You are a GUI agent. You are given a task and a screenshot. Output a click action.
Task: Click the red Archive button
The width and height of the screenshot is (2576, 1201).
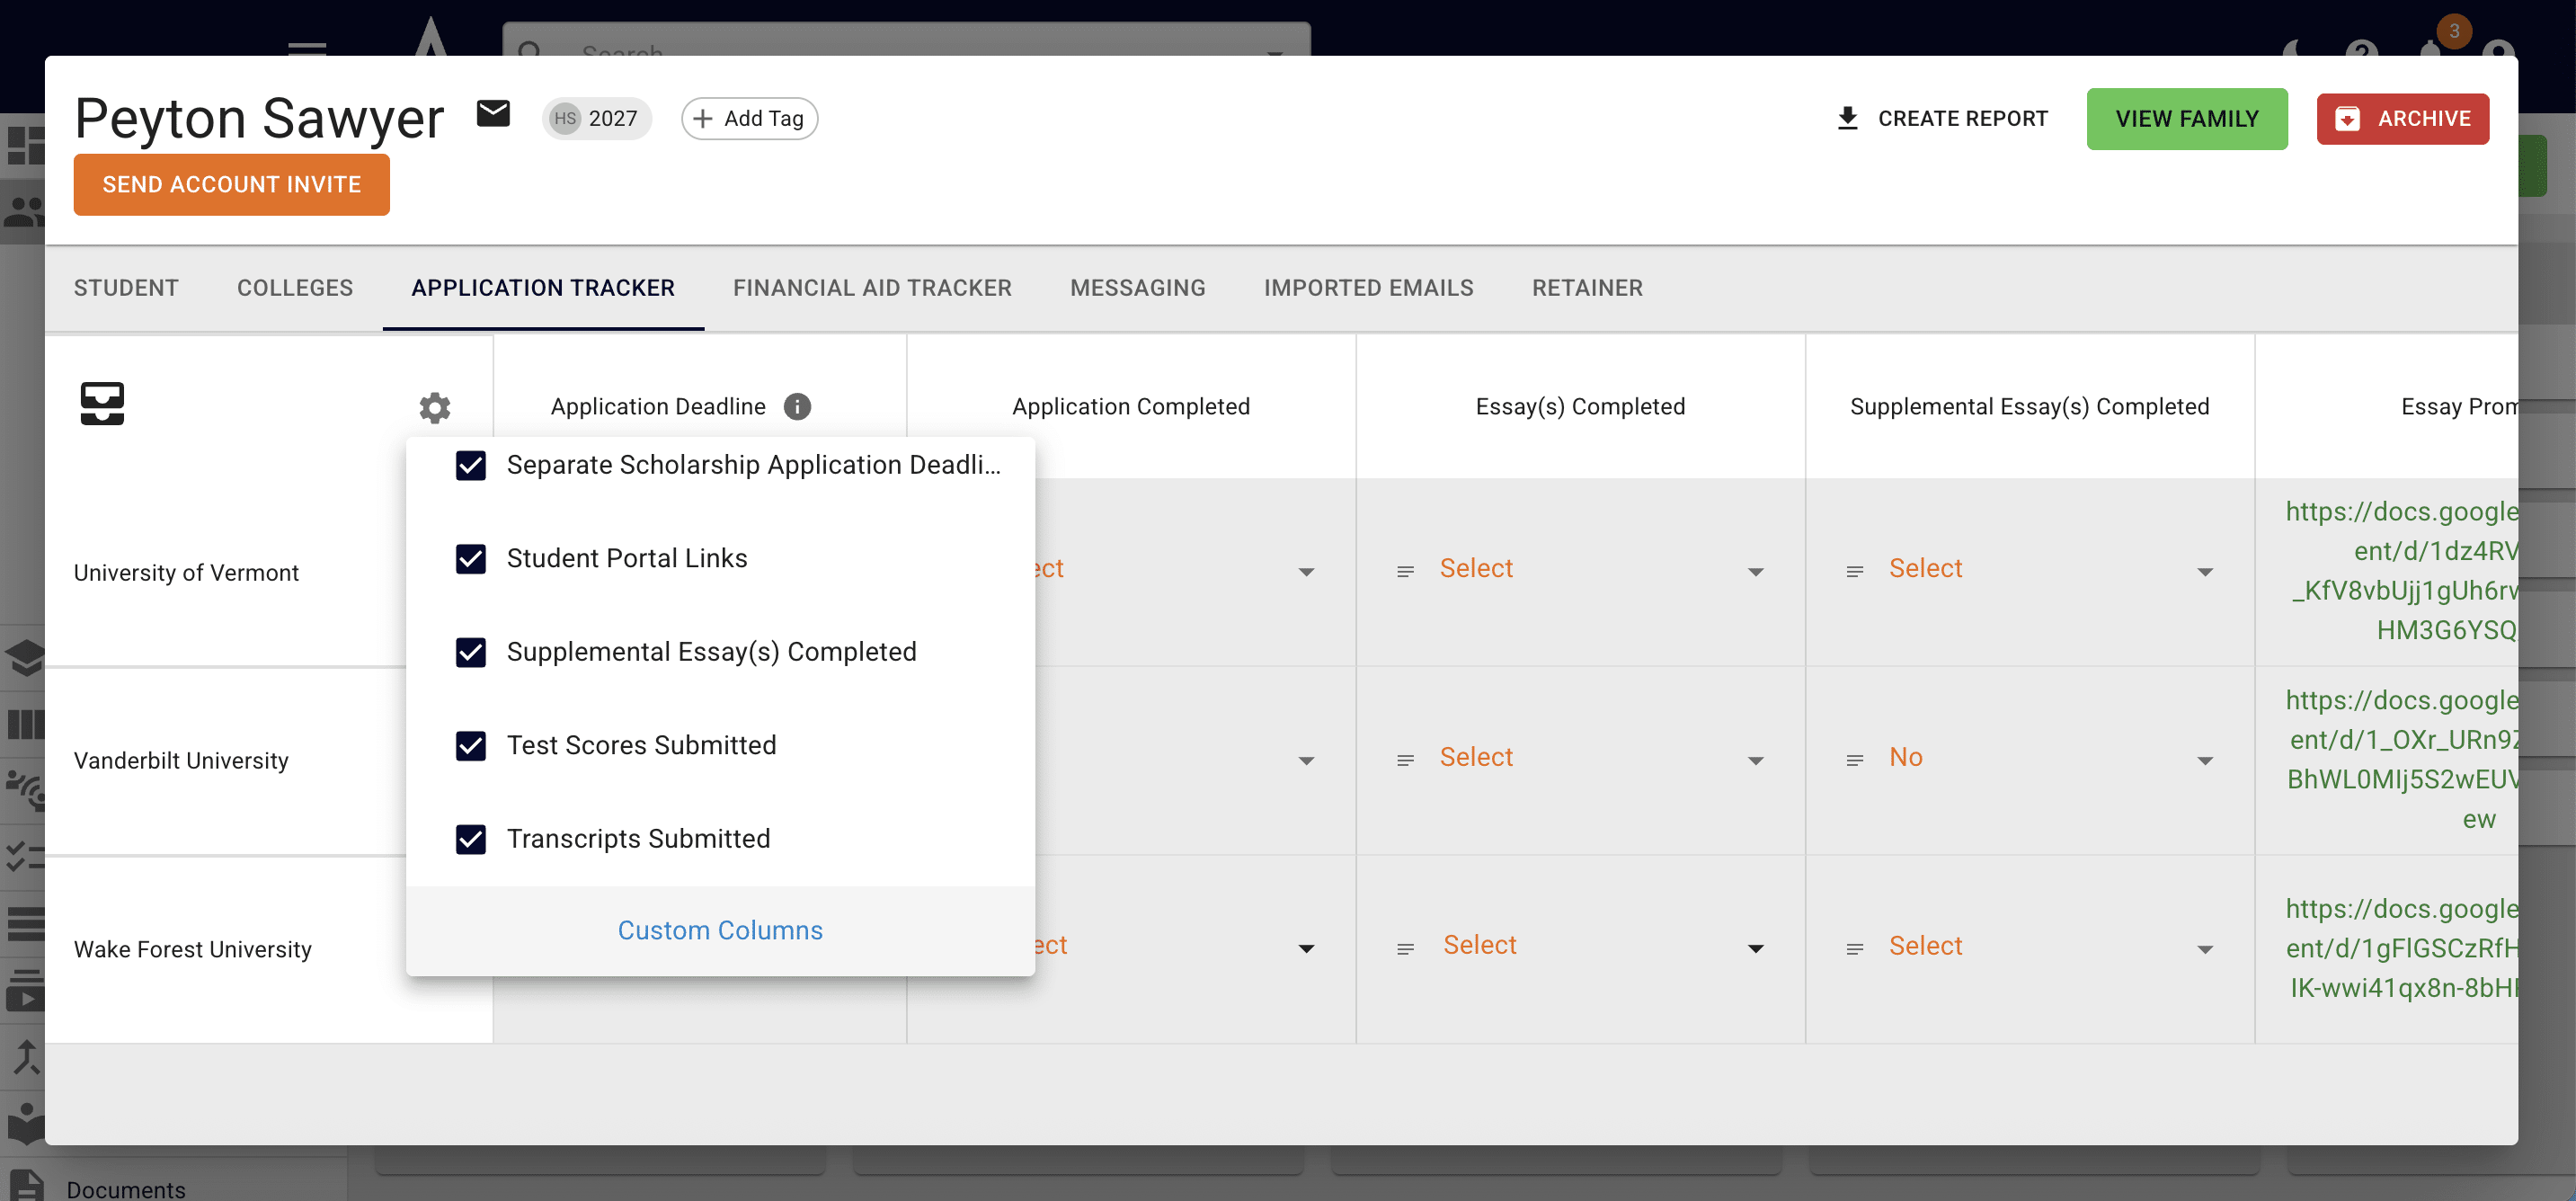click(2402, 118)
